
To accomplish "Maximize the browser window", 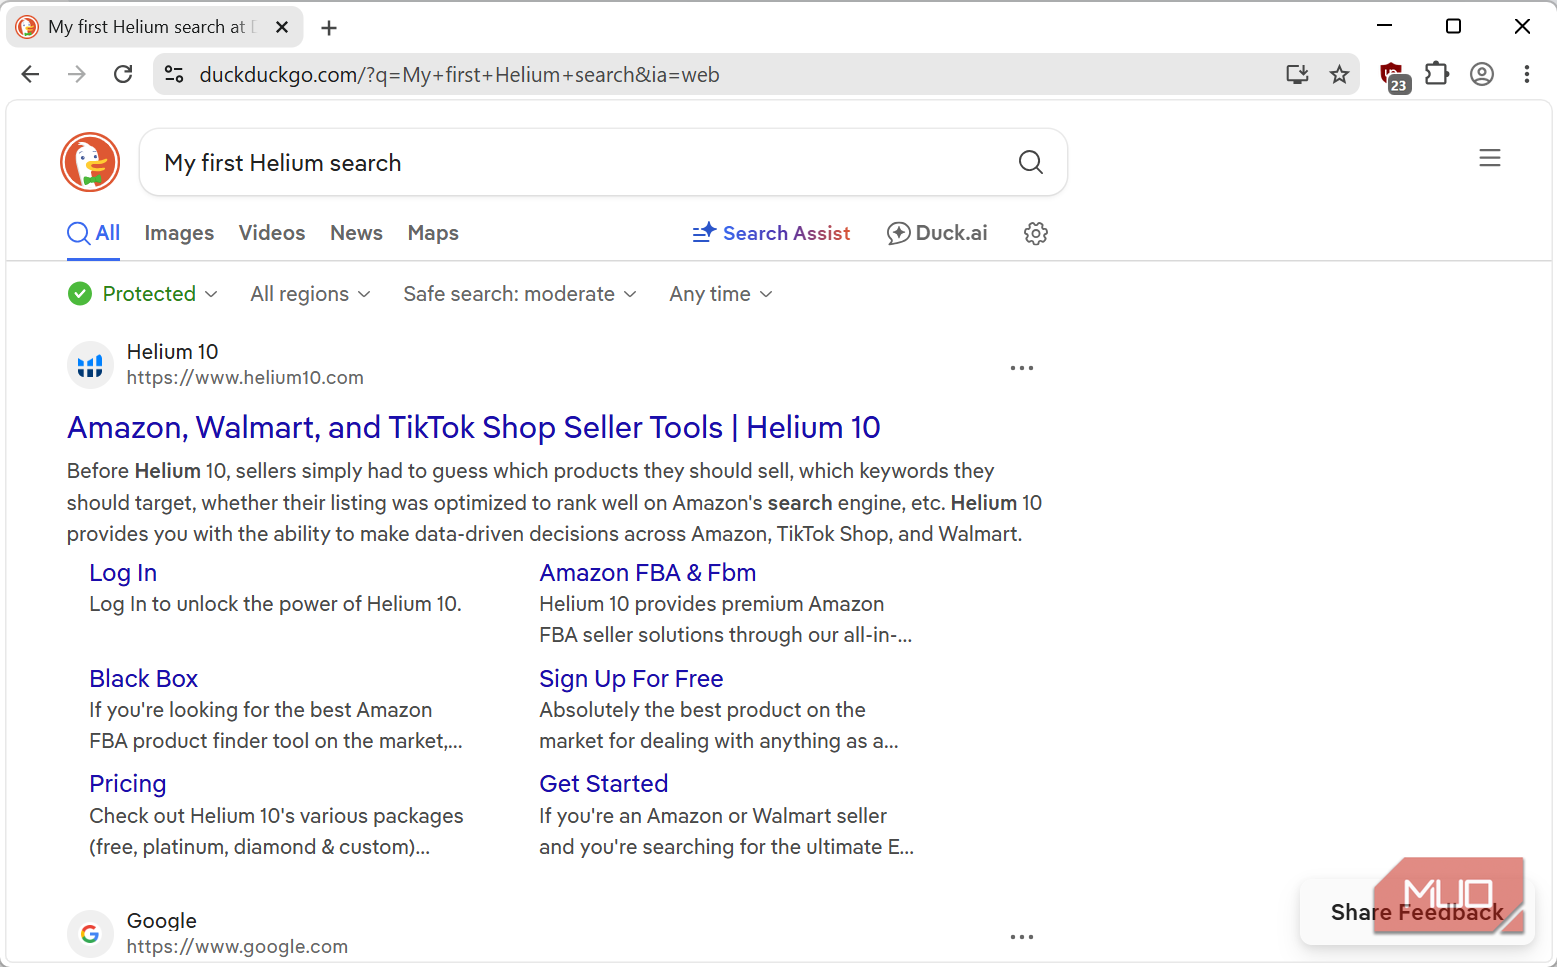I will tap(1454, 26).
